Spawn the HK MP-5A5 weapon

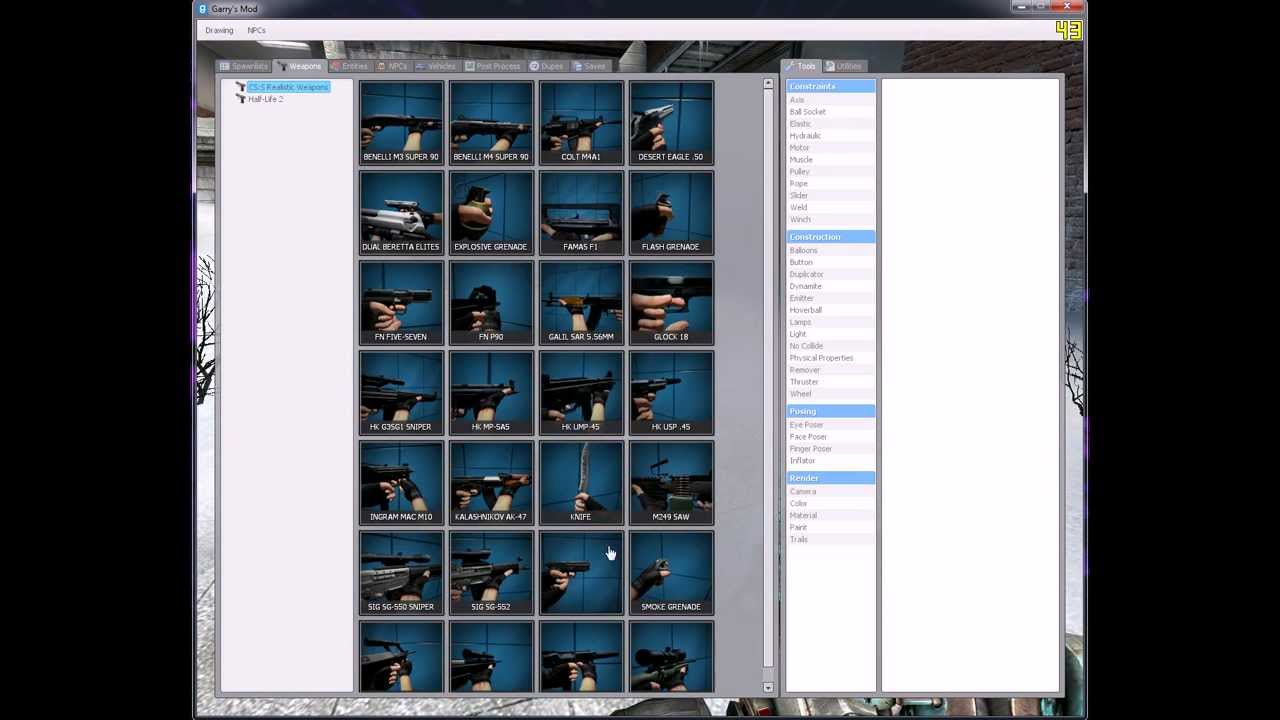click(491, 392)
